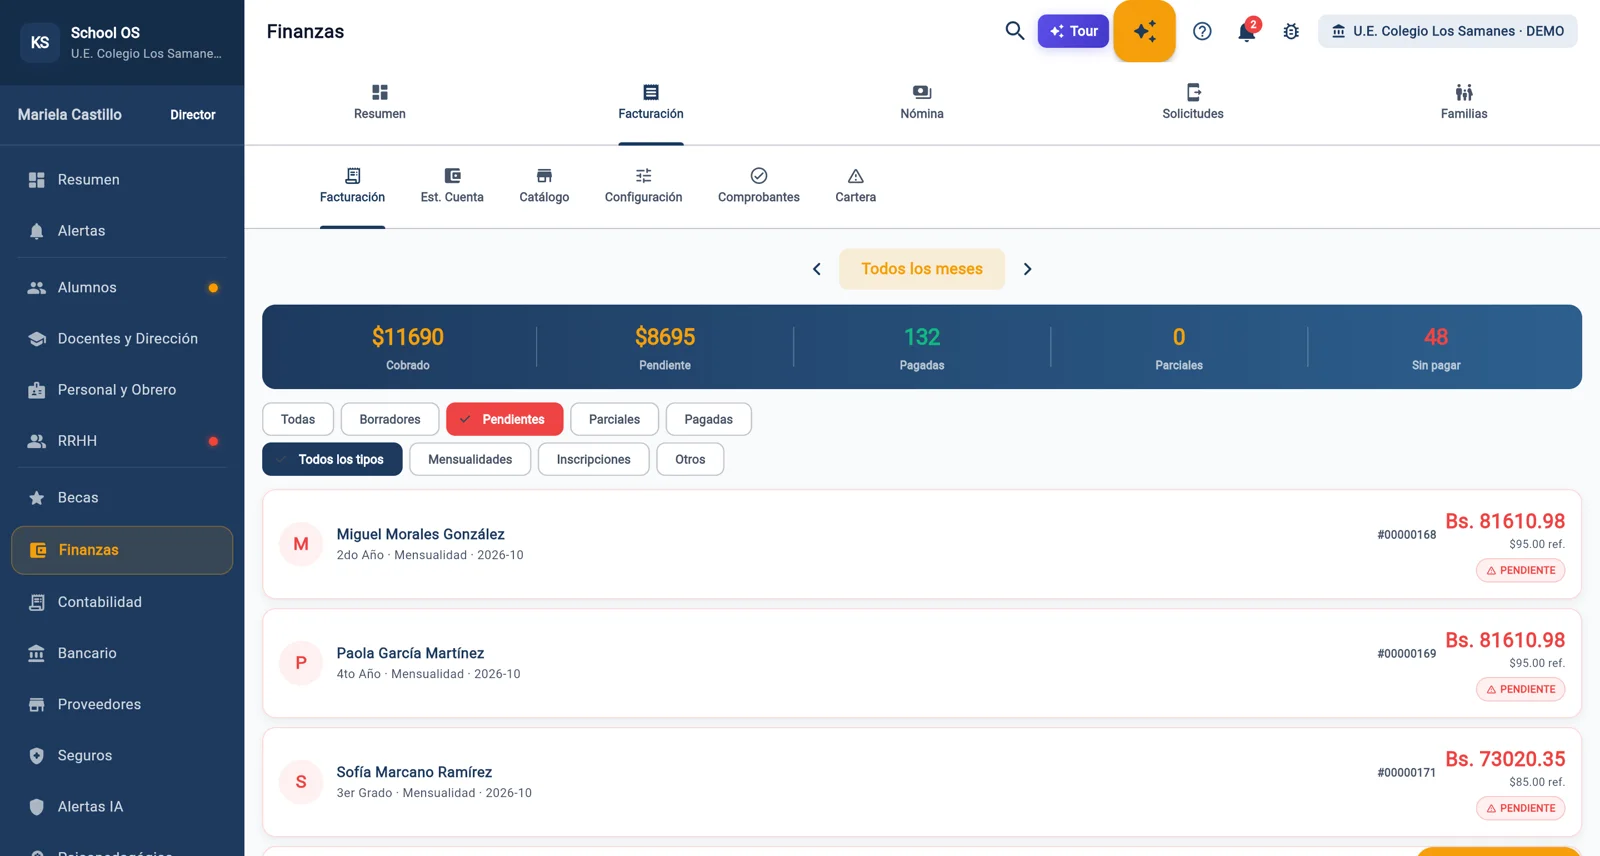This screenshot has width=1600, height=856.
Task: Open the help question mark icon
Action: pos(1202,31)
